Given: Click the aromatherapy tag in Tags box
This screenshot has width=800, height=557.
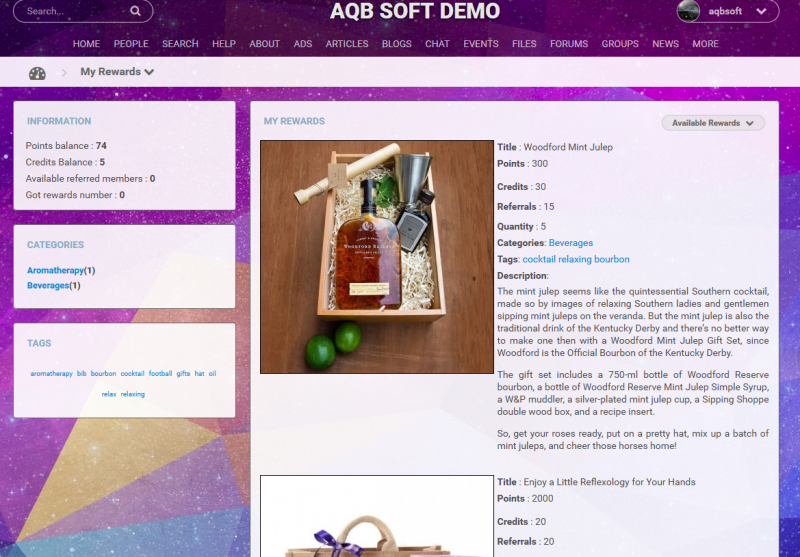Looking at the screenshot, I should [52, 373].
